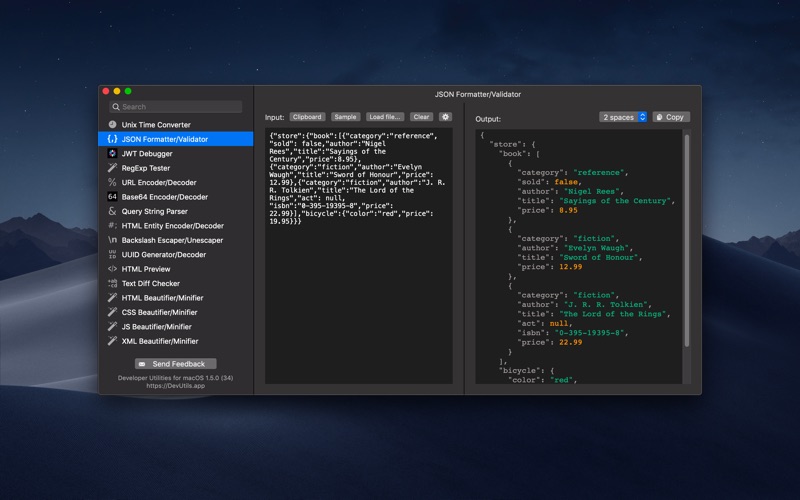The width and height of the screenshot is (800, 500).
Task: Open the Base64 Encoder/Decoder icon
Action: [x=112, y=197]
